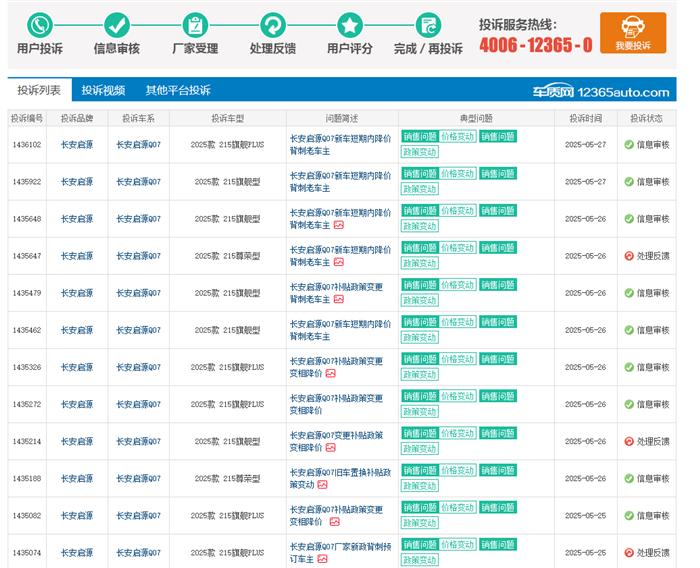This screenshot has width=700, height=568.
Task: Click 投诉编号 column header
Action: (x=27, y=118)
